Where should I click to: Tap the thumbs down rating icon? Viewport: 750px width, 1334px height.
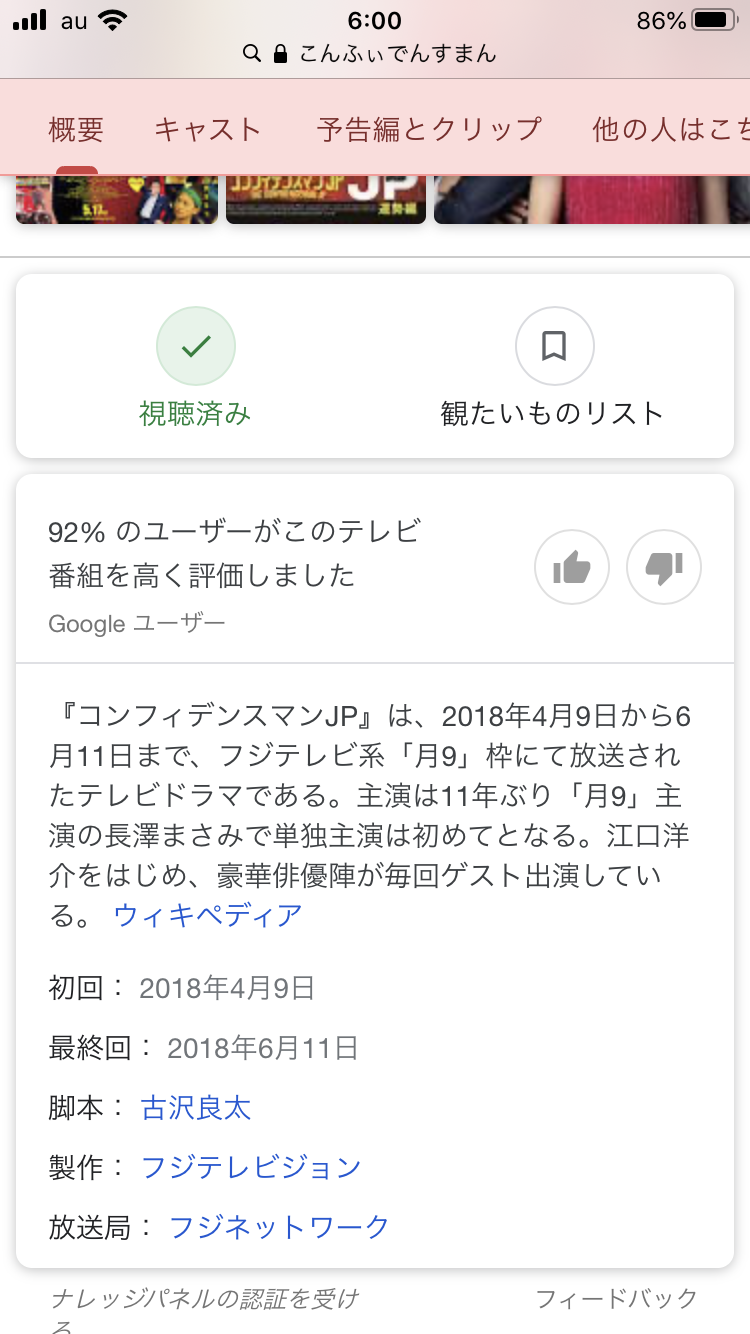663,568
